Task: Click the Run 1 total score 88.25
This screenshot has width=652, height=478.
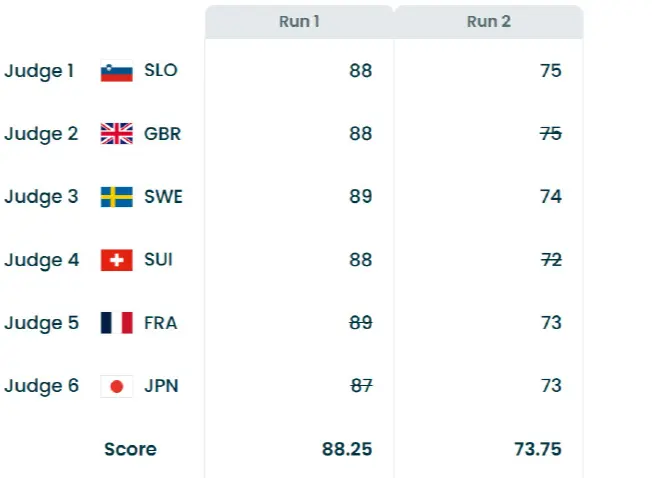Action: click(347, 449)
